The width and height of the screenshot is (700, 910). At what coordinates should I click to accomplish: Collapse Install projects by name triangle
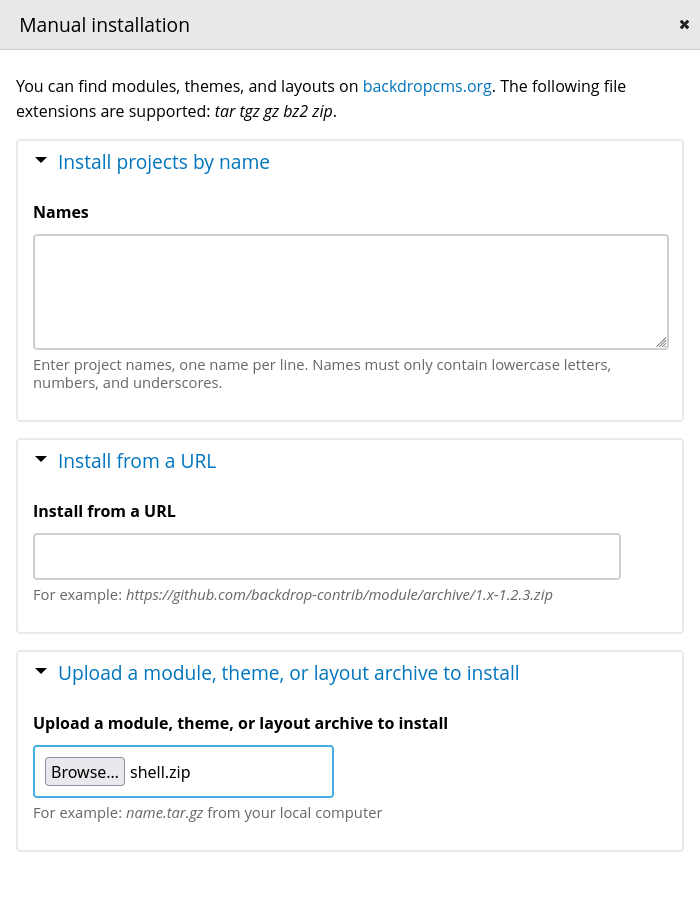point(41,160)
